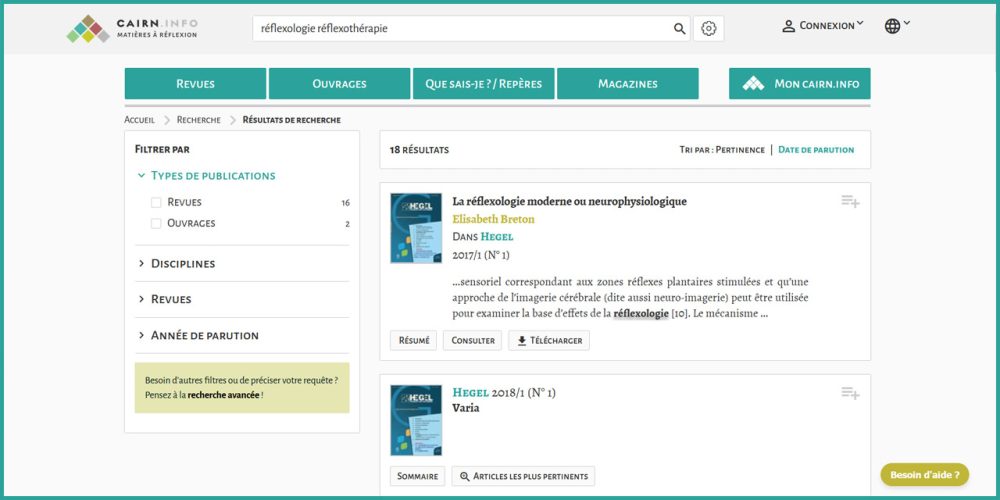The height and width of the screenshot is (500, 1000).
Task: Click the search magnifier icon
Action: pos(679,29)
